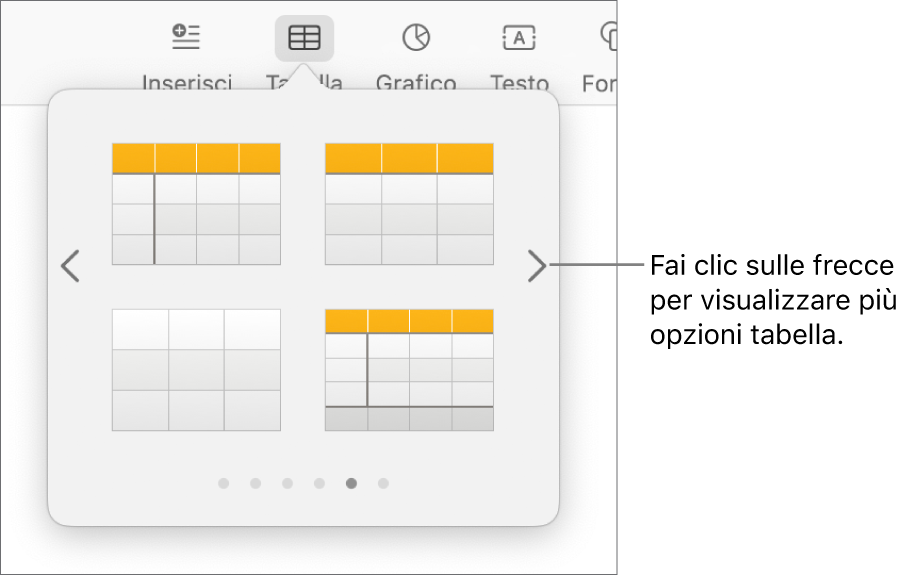Go to last page dot of table styles
The width and height of the screenshot is (910, 575).
click(x=383, y=484)
